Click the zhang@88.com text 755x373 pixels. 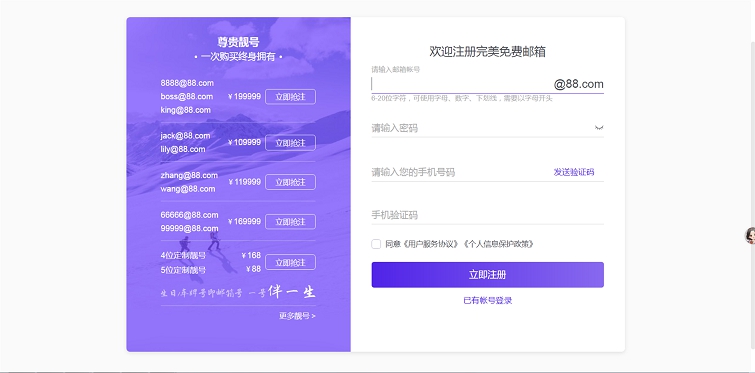pyautogui.click(x=189, y=175)
